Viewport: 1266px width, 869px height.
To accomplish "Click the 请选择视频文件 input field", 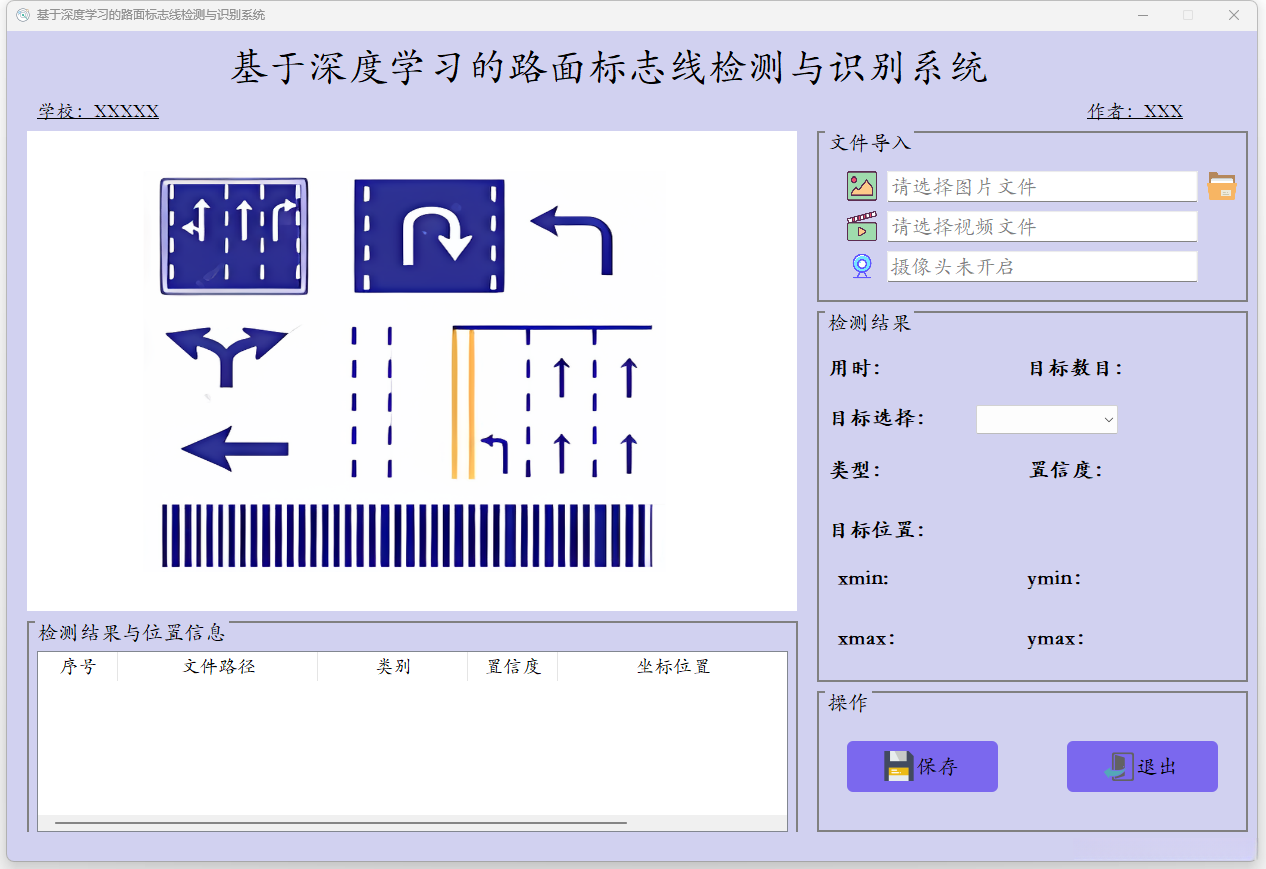I will pyautogui.click(x=1042, y=226).
